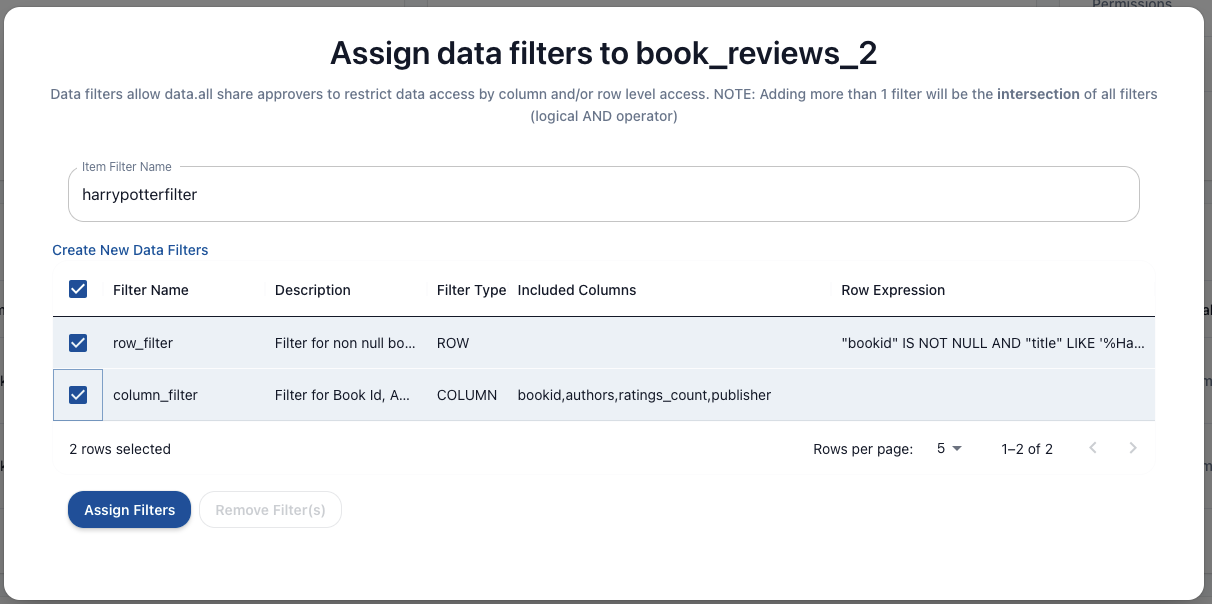The width and height of the screenshot is (1212, 604).
Task: Sort by the Filter Type column header
Action: [x=472, y=290]
